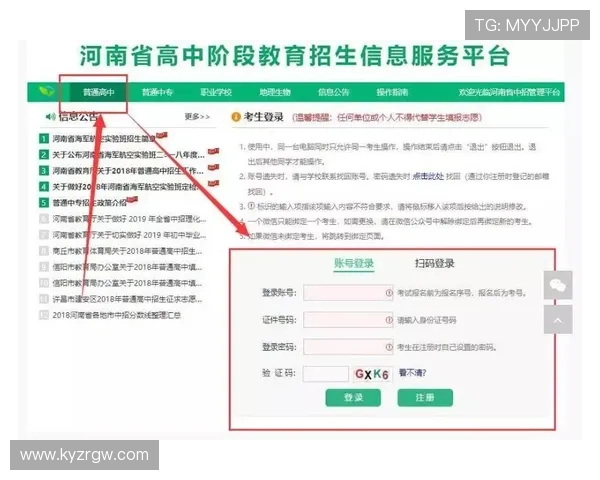Image resolution: width=600 pixels, height=480 pixels.
Task: Click the orange exclamation icon beside 考生登录
Action: [x=236, y=117]
